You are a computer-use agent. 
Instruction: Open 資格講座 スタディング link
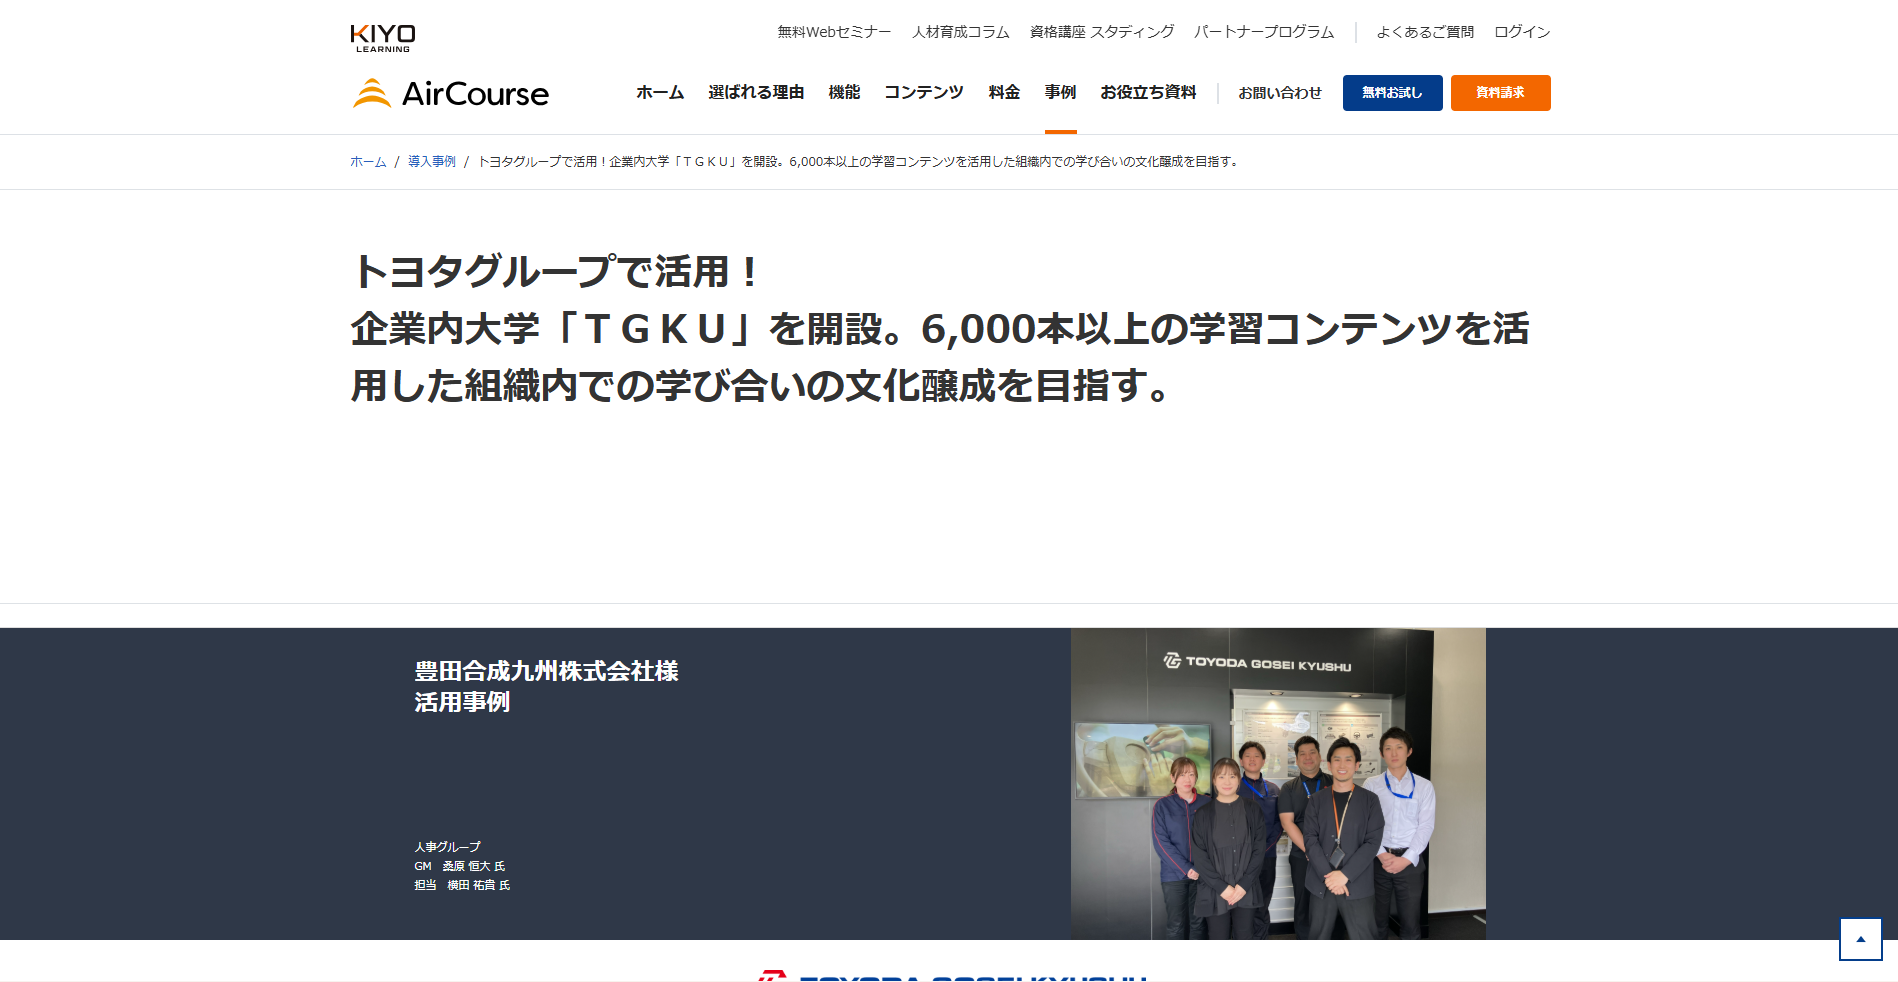pyautogui.click(x=1101, y=32)
